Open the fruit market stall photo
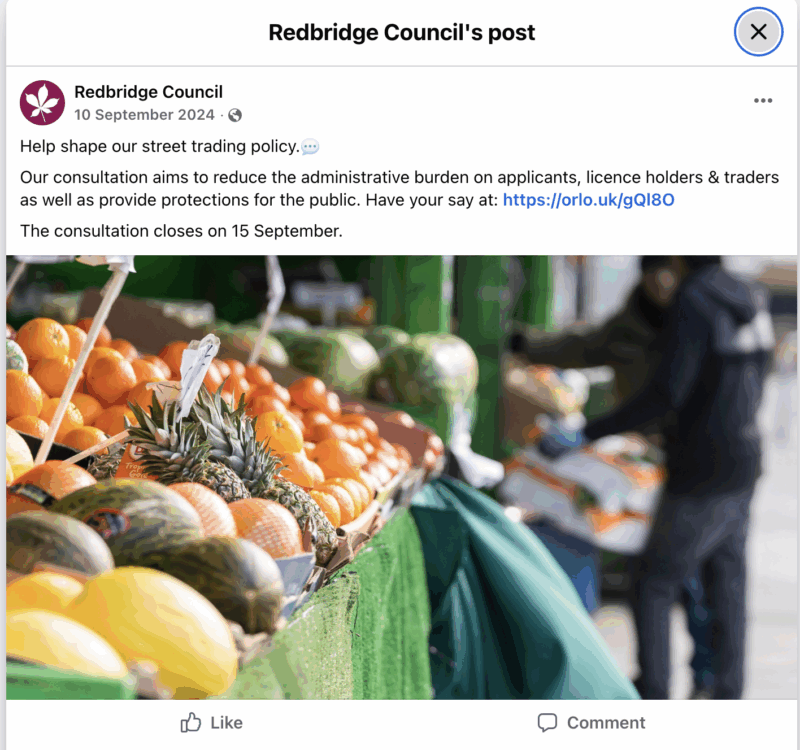The height and width of the screenshot is (750, 800). point(402,477)
